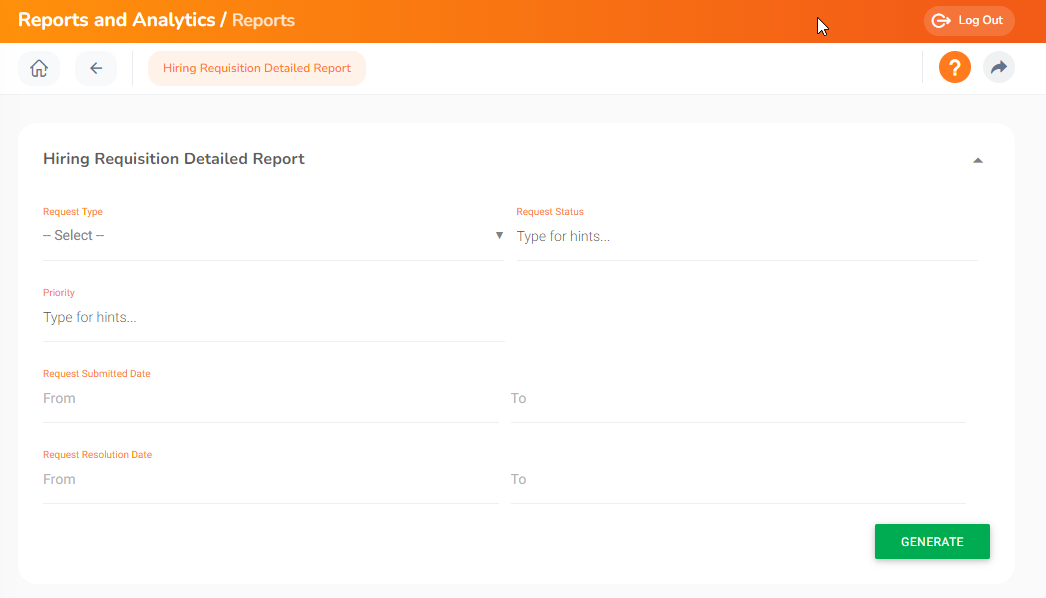The height and width of the screenshot is (598, 1046).
Task: Open the Request Type dropdown arrow
Action: click(x=499, y=236)
